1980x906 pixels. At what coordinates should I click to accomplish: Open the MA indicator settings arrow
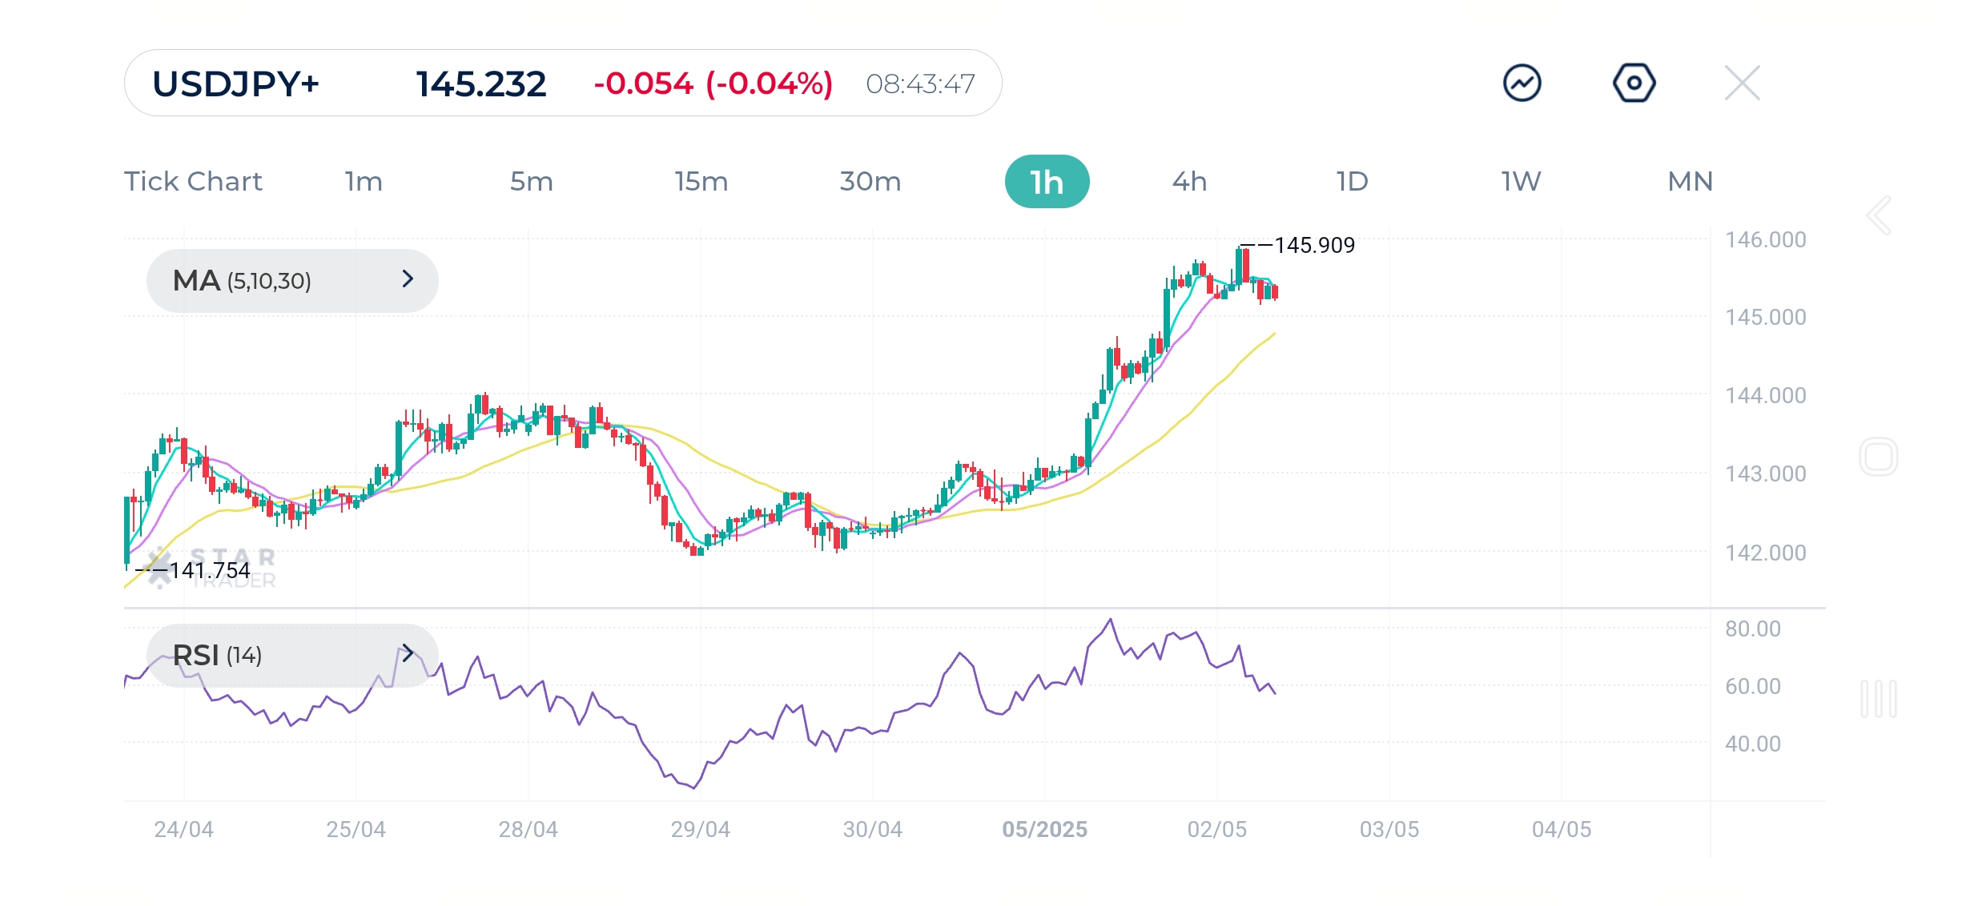point(408,280)
